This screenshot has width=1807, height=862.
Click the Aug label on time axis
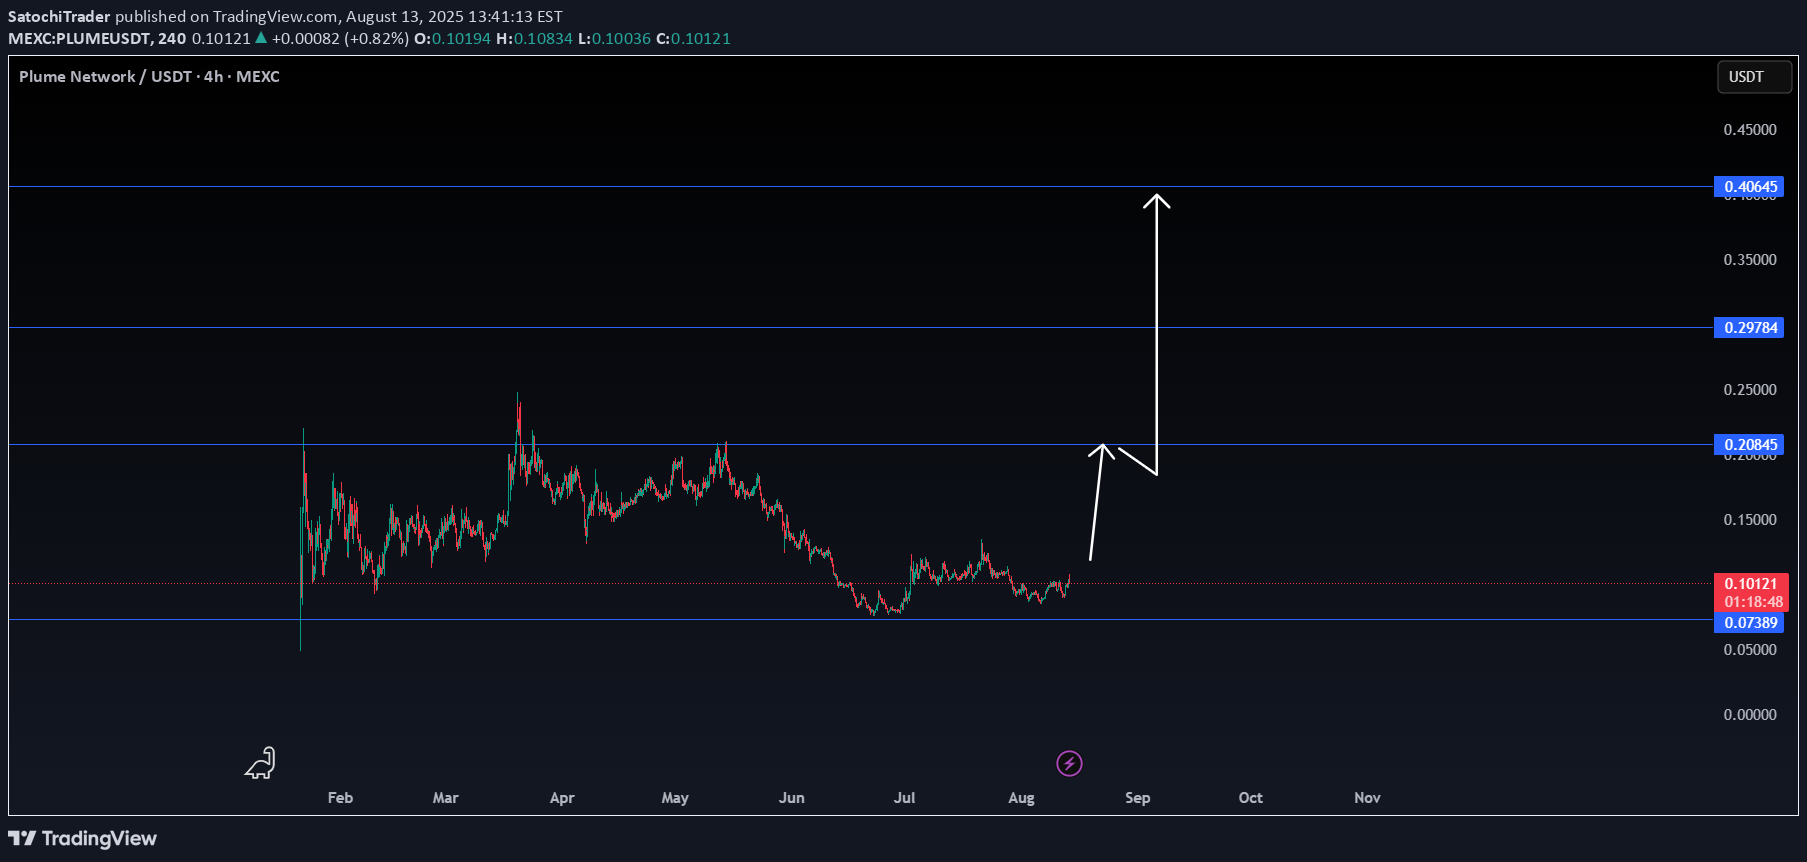[1021, 798]
